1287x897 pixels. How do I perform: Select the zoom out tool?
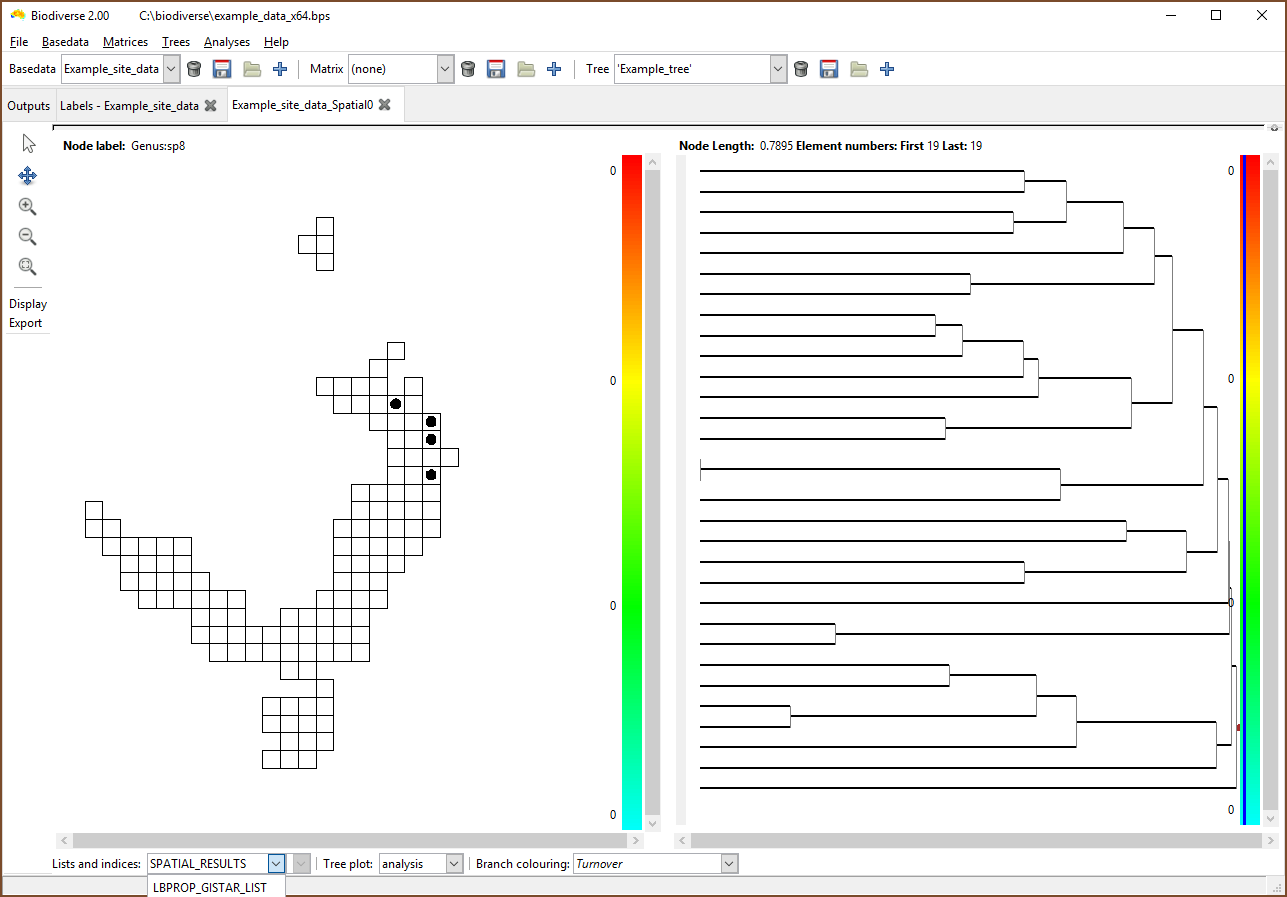pyautogui.click(x=28, y=236)
